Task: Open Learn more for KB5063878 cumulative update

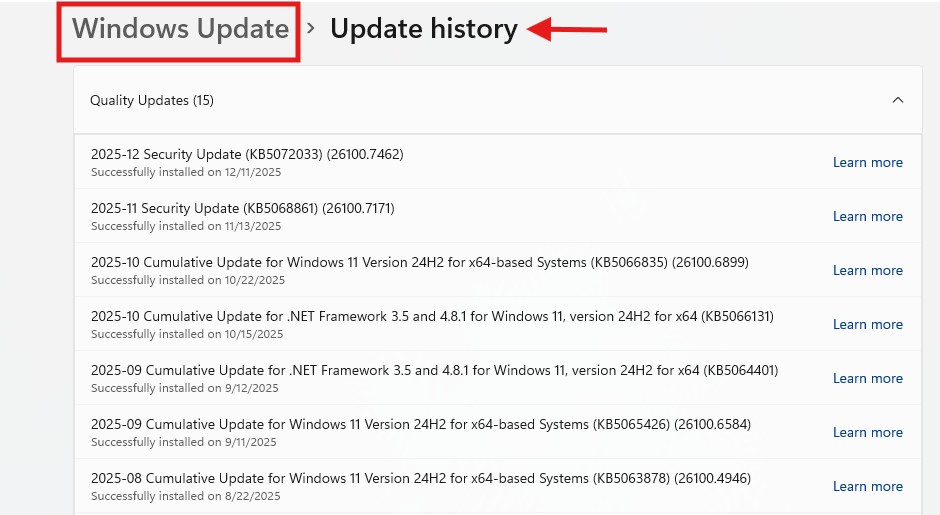Action: pyautogui.click(x=867, y=486)
